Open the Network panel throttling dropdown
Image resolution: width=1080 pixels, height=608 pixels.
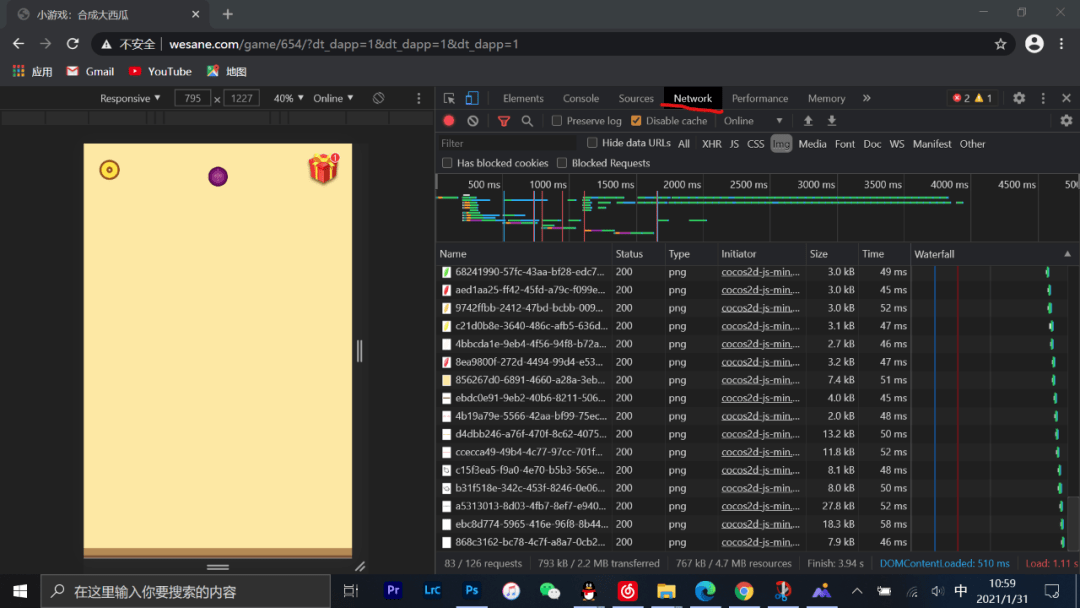[754, 120]
